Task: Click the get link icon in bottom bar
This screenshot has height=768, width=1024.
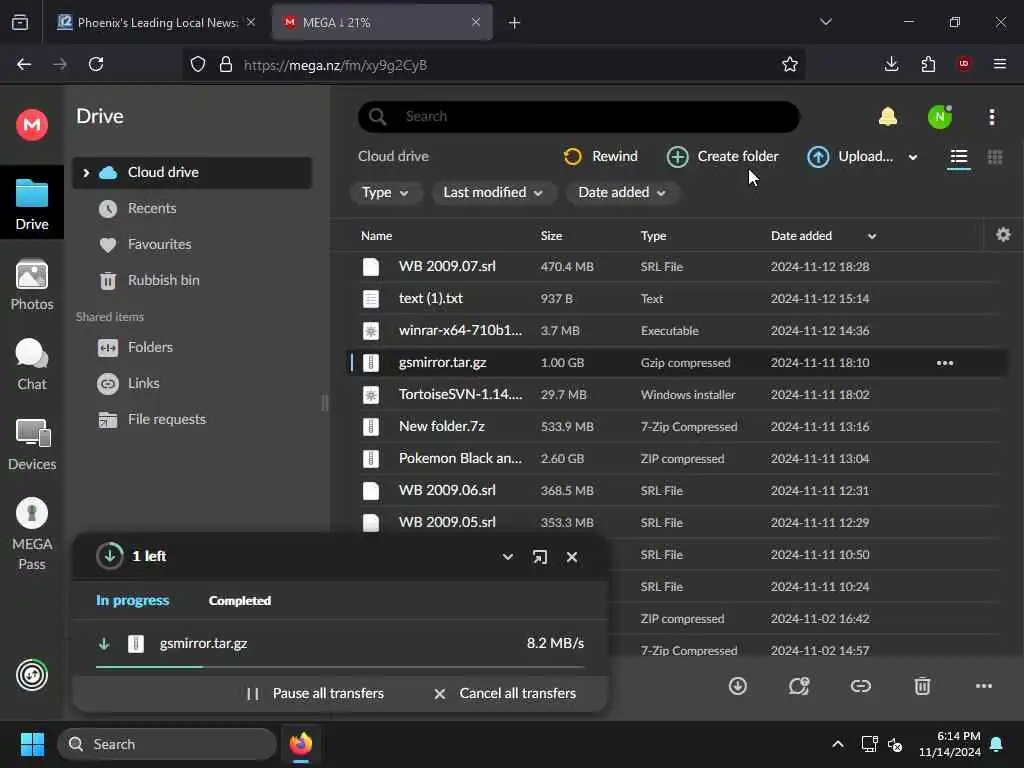Action: pyautogui.click(x=860, y=686)
